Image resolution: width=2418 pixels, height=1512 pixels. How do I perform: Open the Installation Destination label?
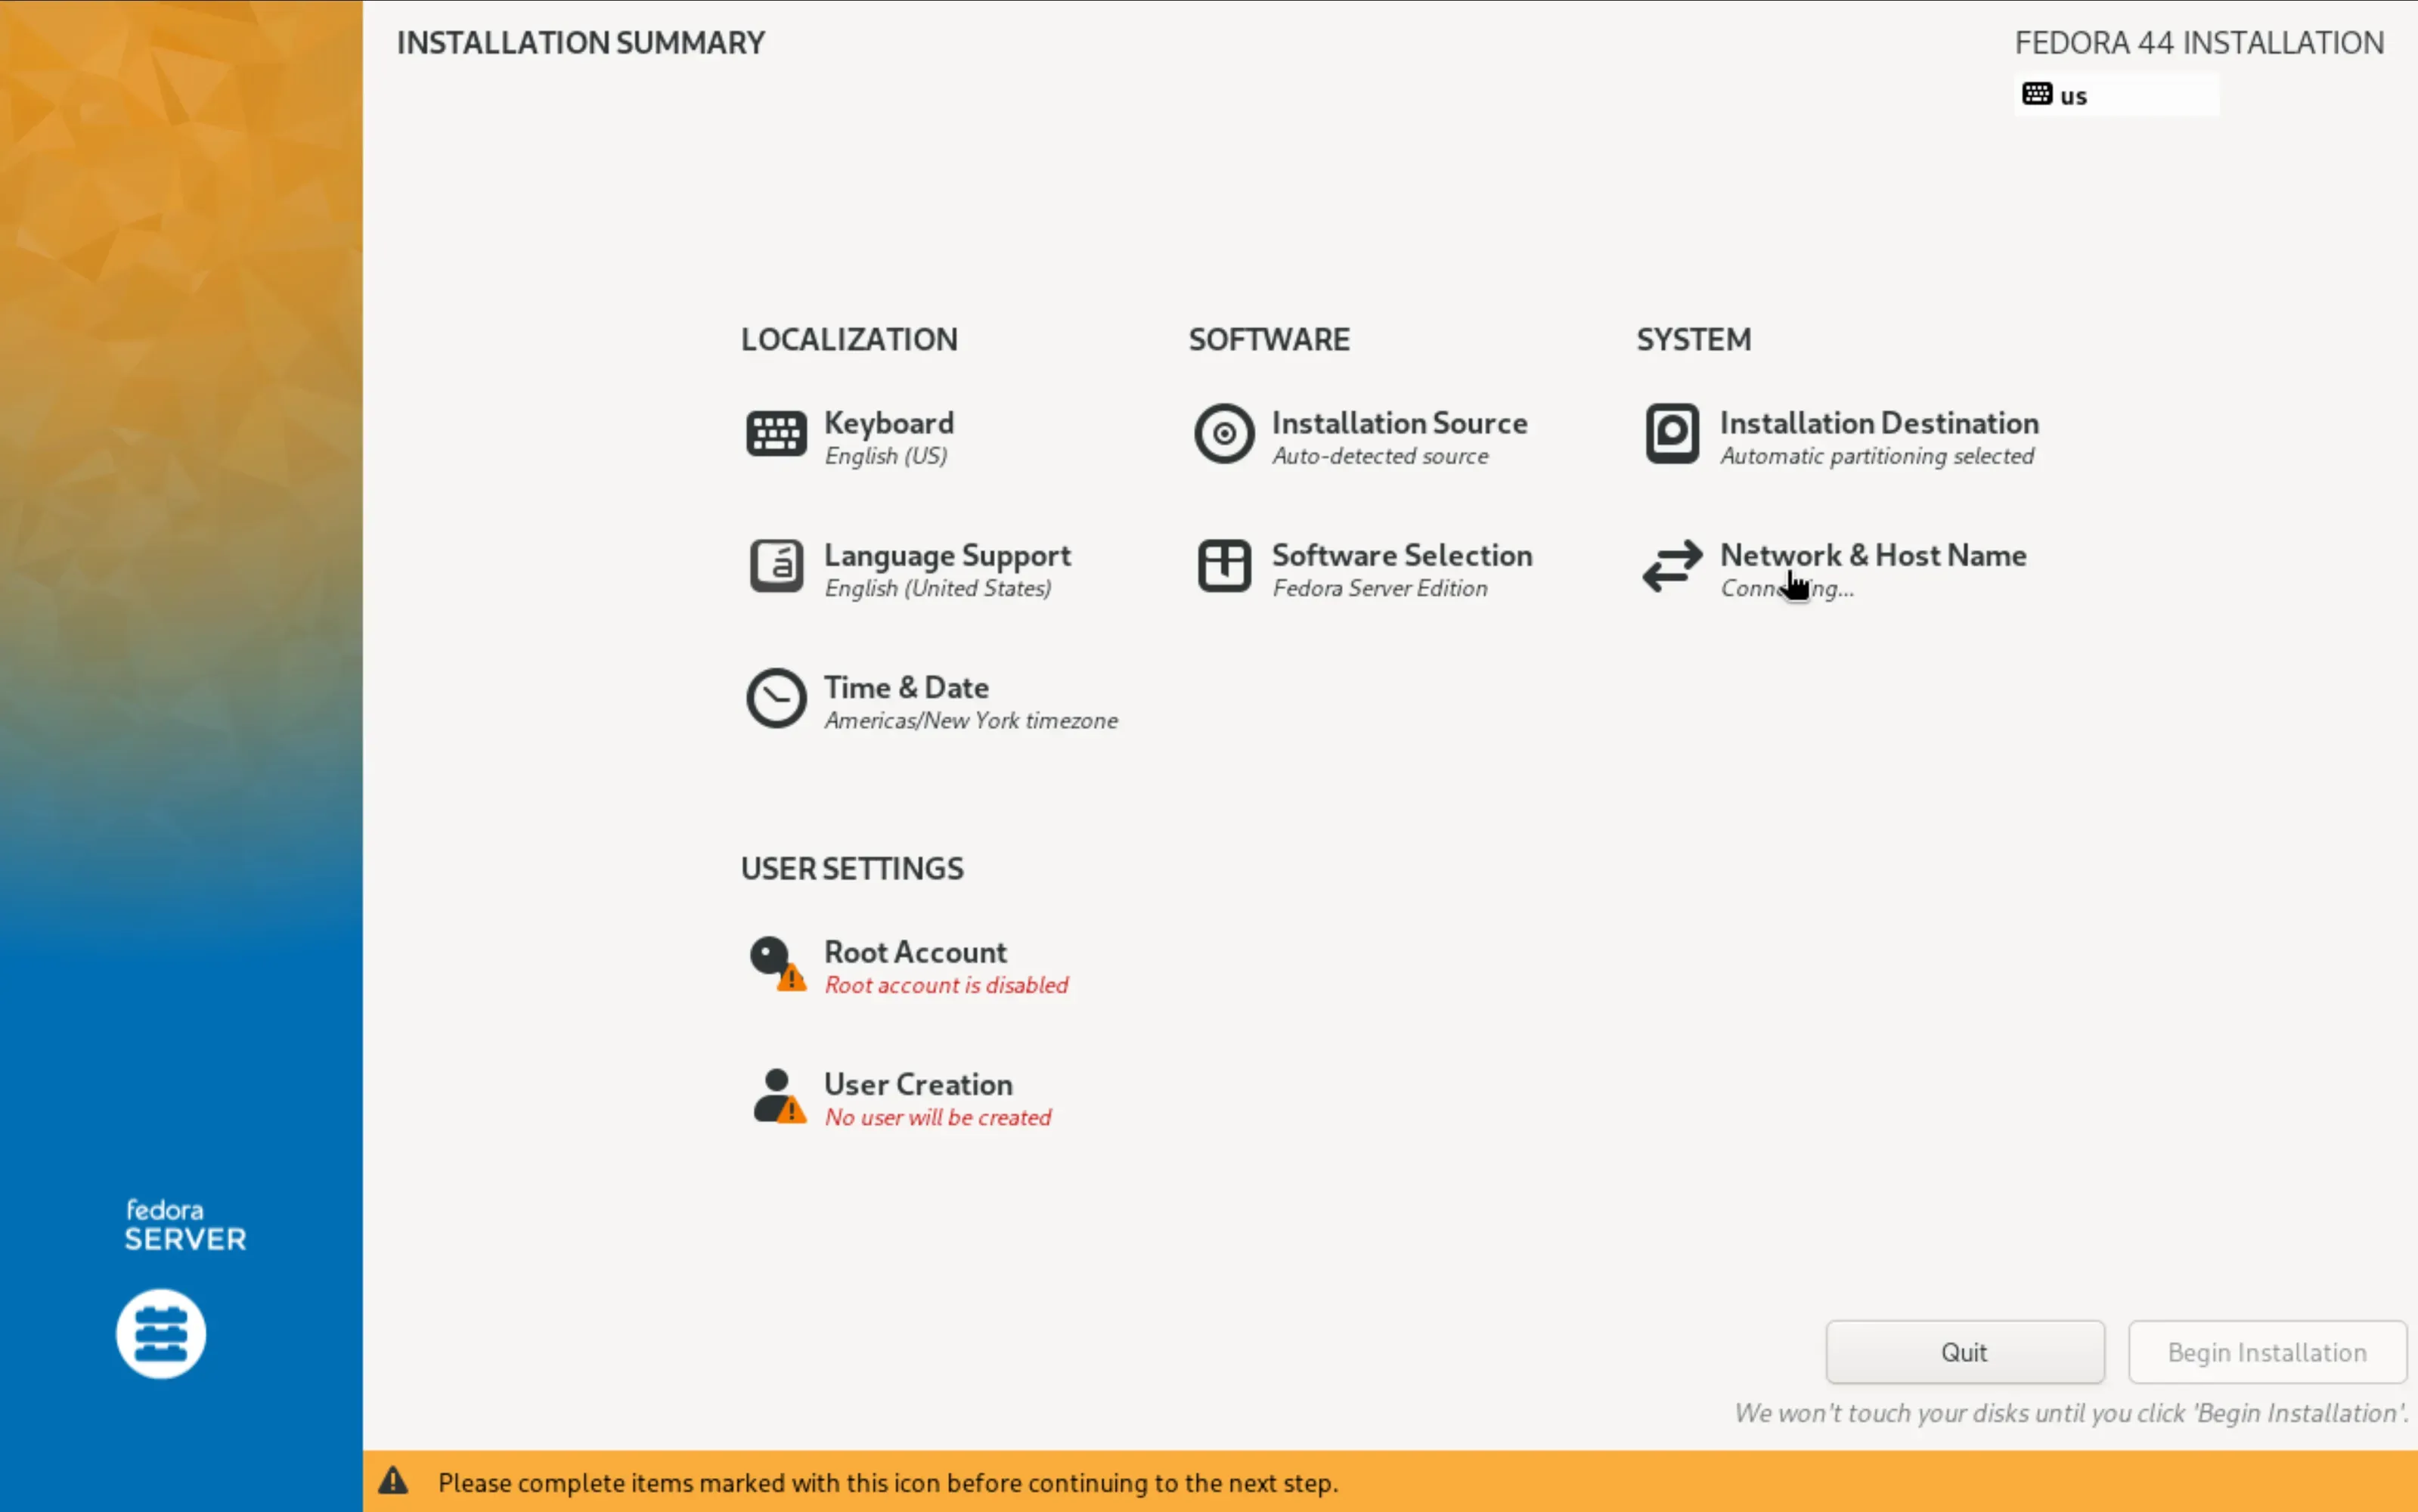coord(1879,423)
